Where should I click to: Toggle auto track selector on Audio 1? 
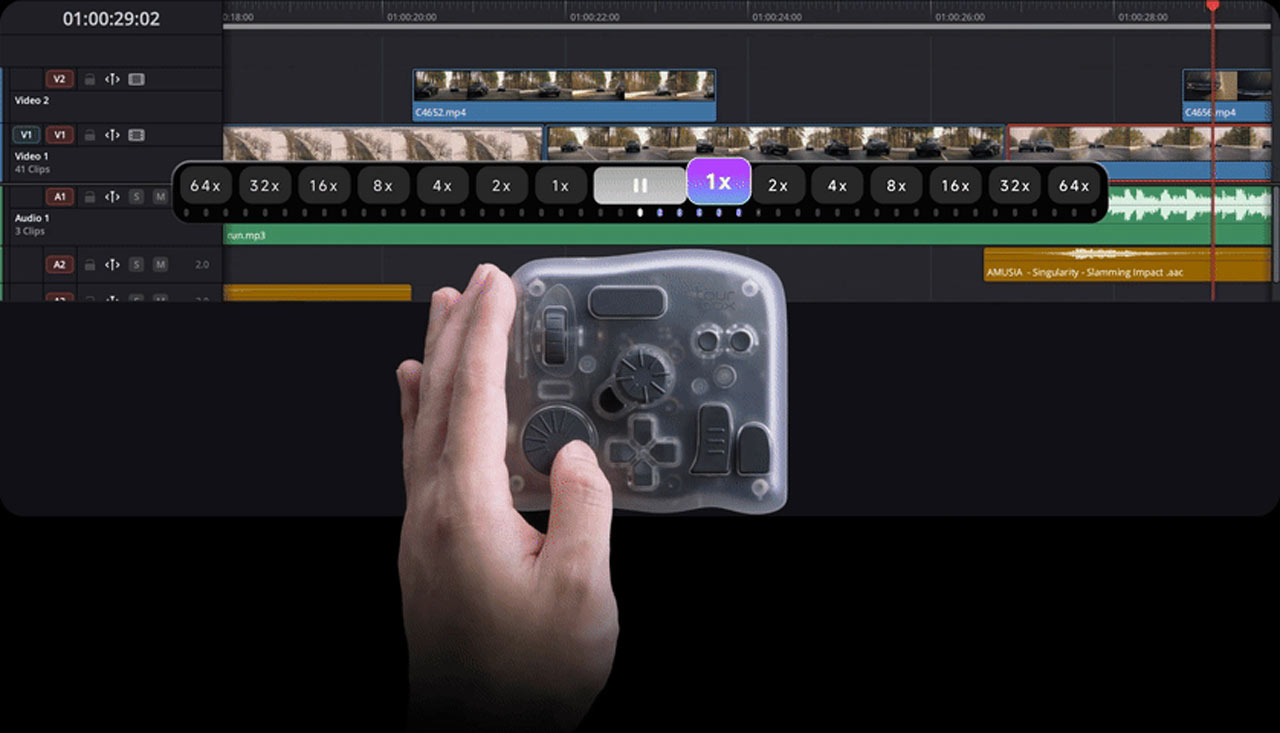point(112,197)
